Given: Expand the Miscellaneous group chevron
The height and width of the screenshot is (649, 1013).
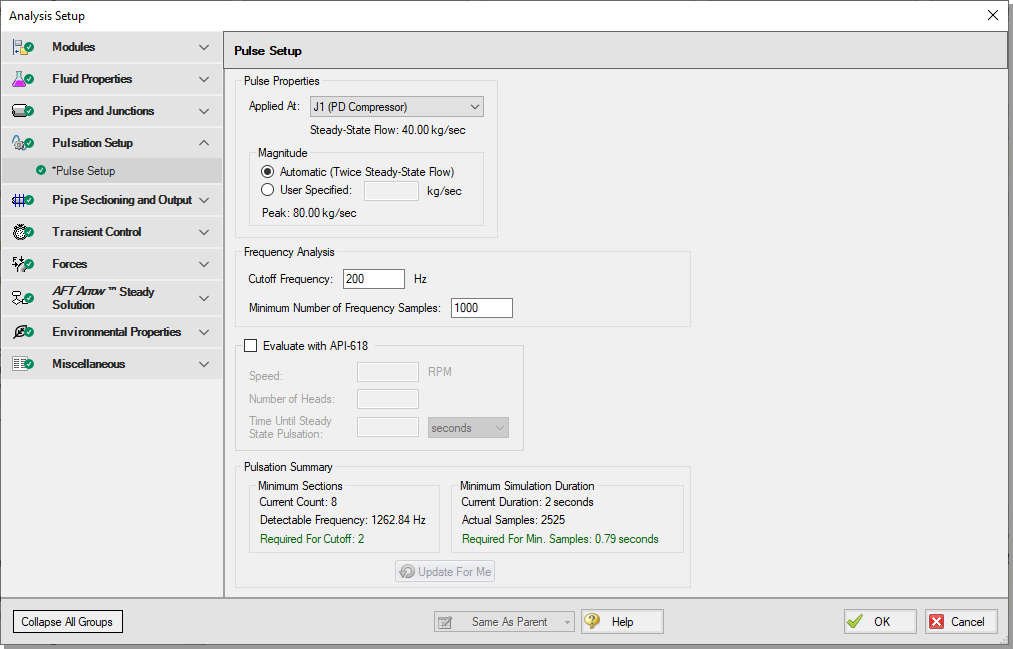Looking at the screenshot, I should pyautogui.click(x=204, y=364).
